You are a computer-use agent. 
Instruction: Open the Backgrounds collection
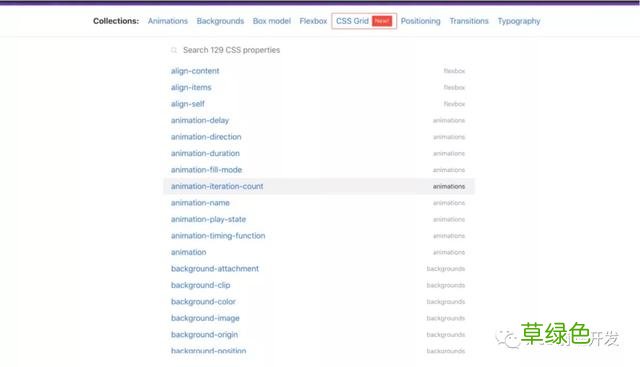[220, 21]
